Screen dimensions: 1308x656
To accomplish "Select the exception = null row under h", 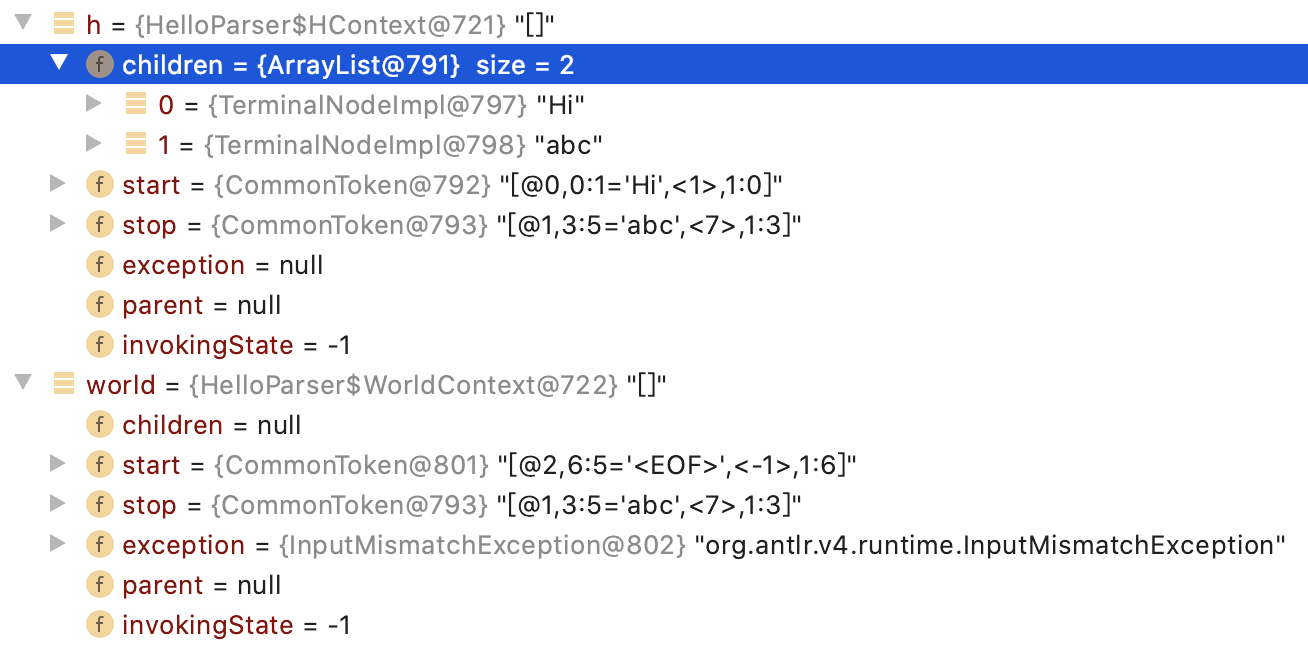I will point(220,264).
